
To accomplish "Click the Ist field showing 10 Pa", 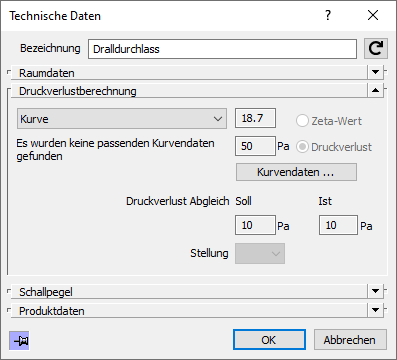I will (338, 225).
